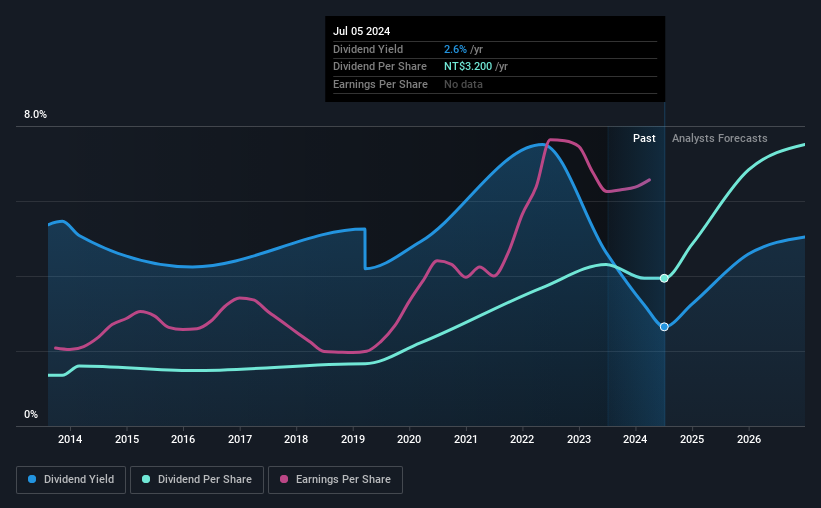Click the 2018 x-axis label

pos(296,439)
